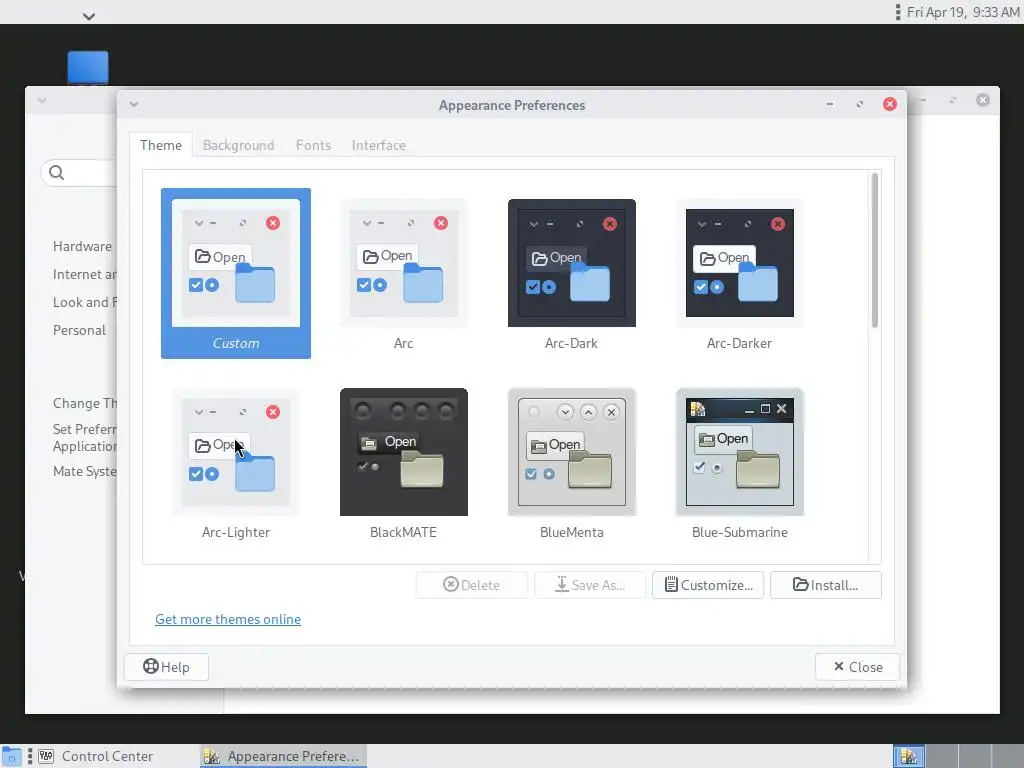Minimize the Appearance Preferences window
This screenshot has height=768, width=1024.
point(830,104)
